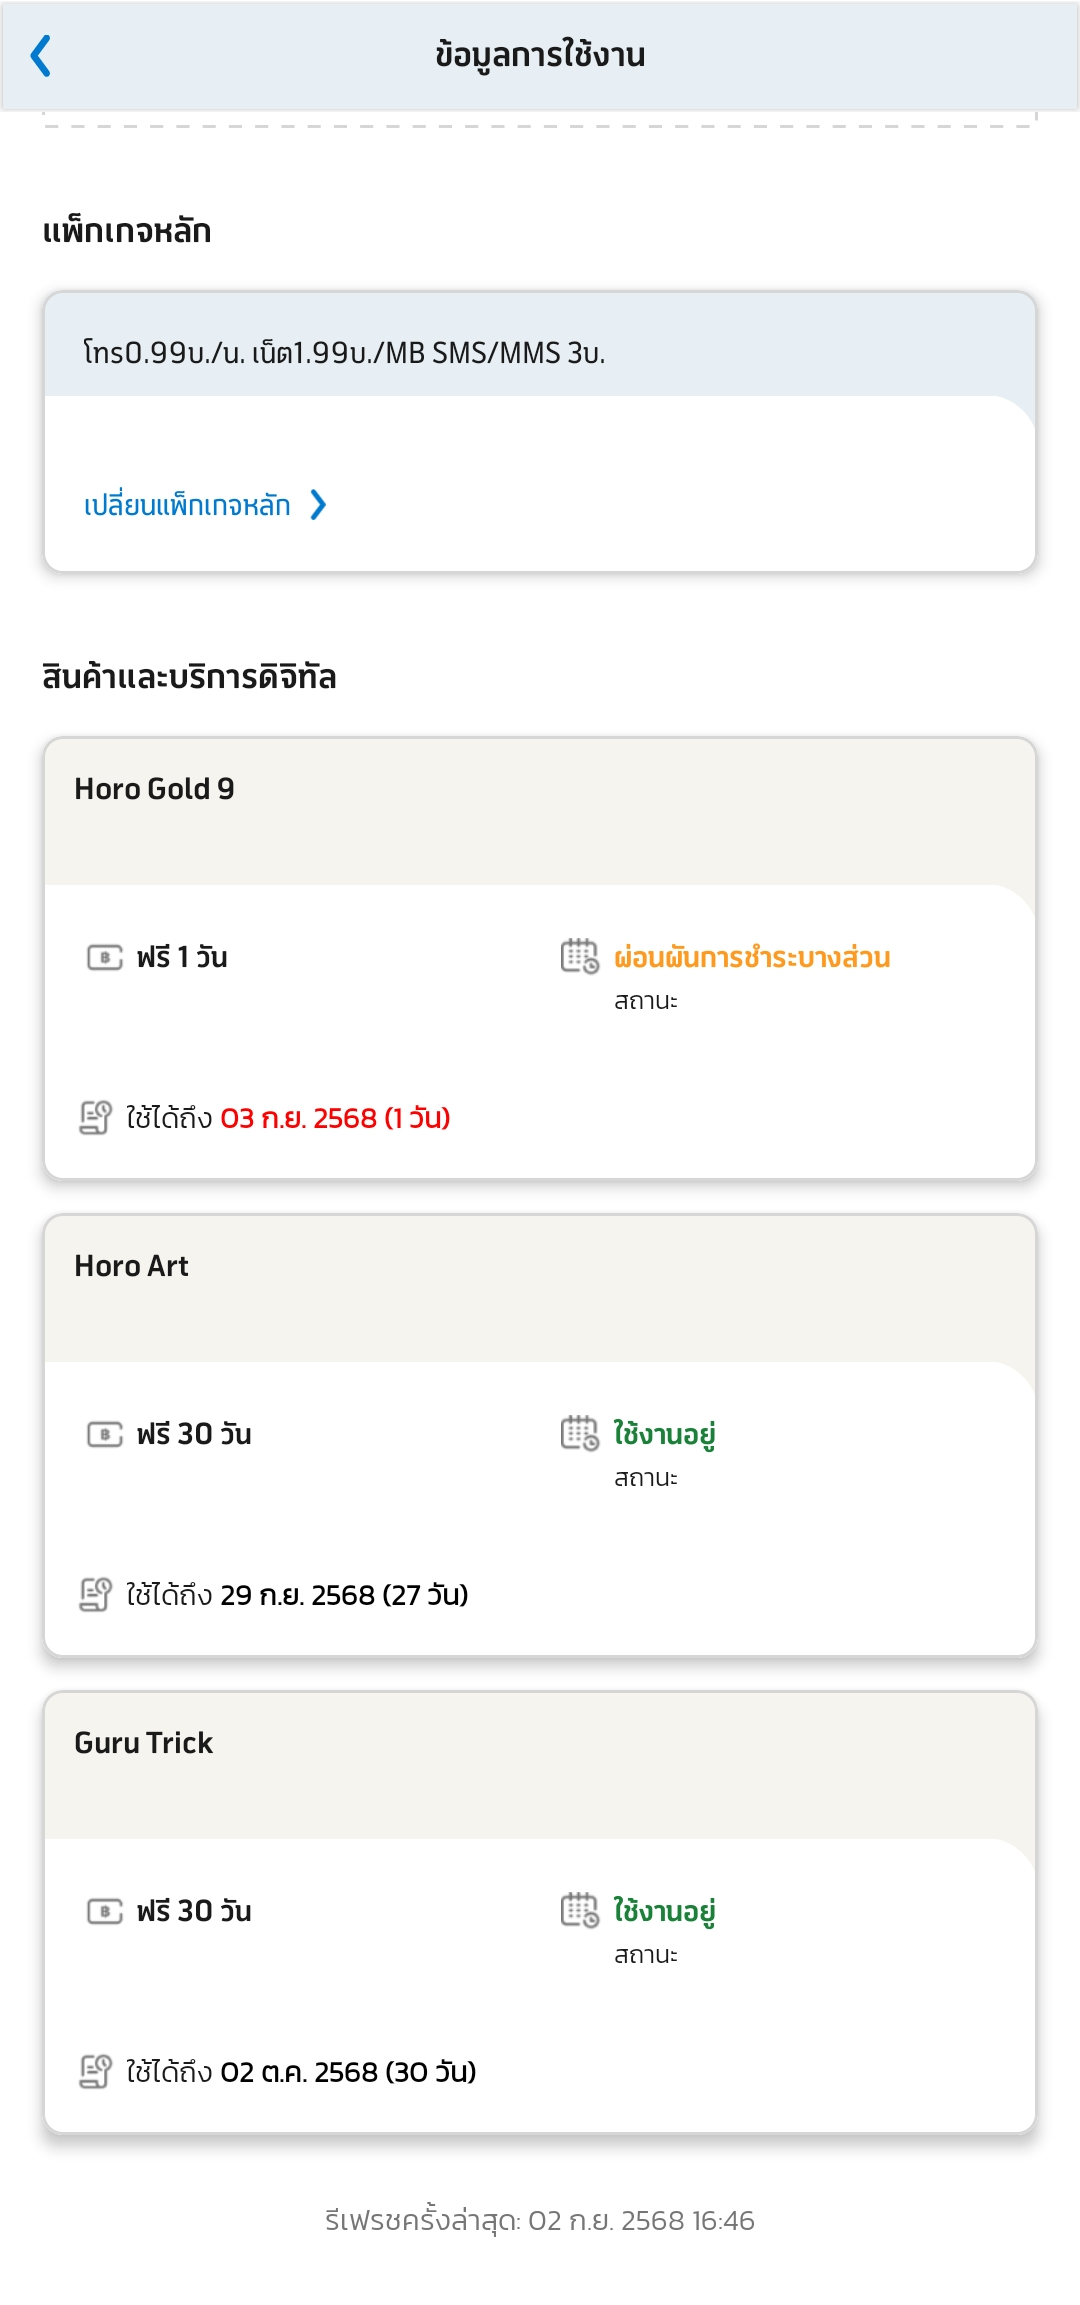Image resolution: width=1080 pixels, height=2305 pixels.
Task: Click price icon in Guru Trick card
Action: point(105,1911)
